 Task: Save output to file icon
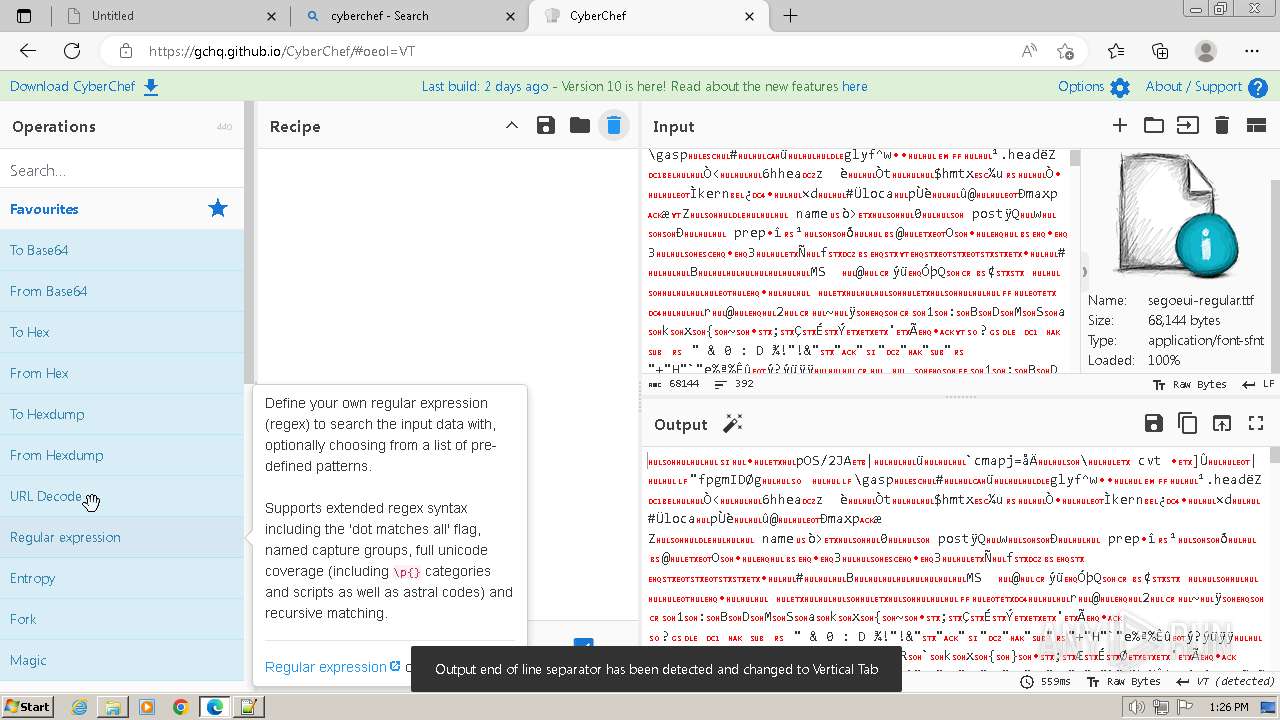[1154, 424]
